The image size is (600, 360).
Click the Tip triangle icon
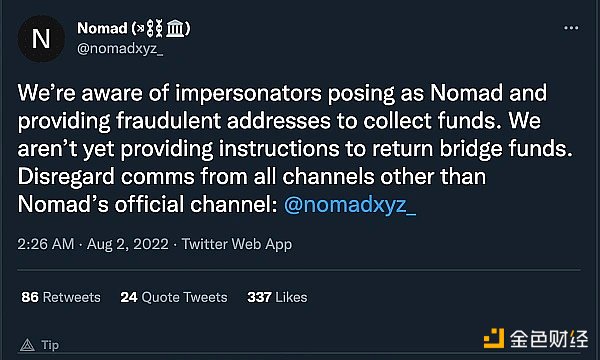coord(27,345)
